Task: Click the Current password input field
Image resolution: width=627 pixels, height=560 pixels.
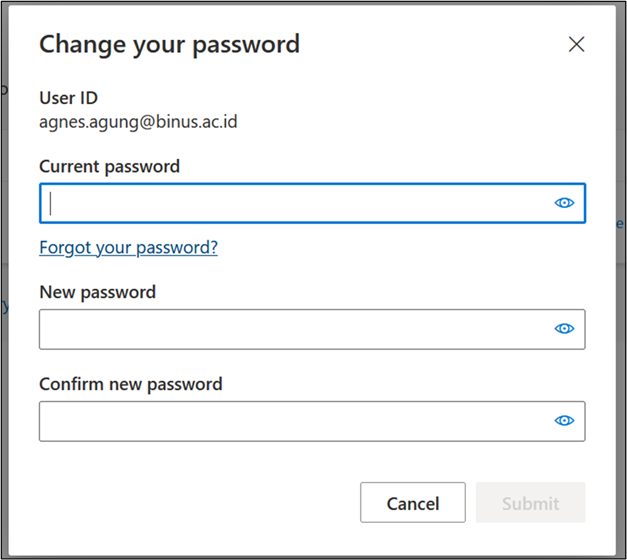Action: pos(295,203)
